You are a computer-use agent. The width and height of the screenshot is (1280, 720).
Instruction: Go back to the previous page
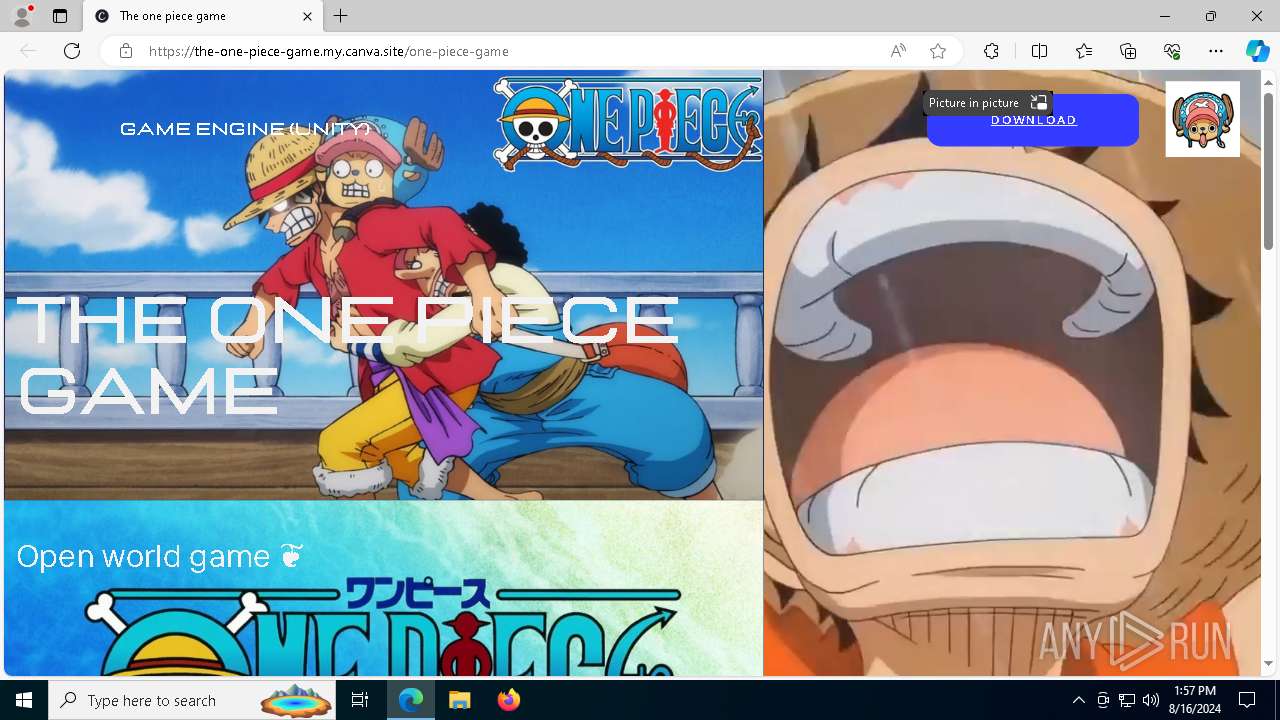(x=28, y=51)
